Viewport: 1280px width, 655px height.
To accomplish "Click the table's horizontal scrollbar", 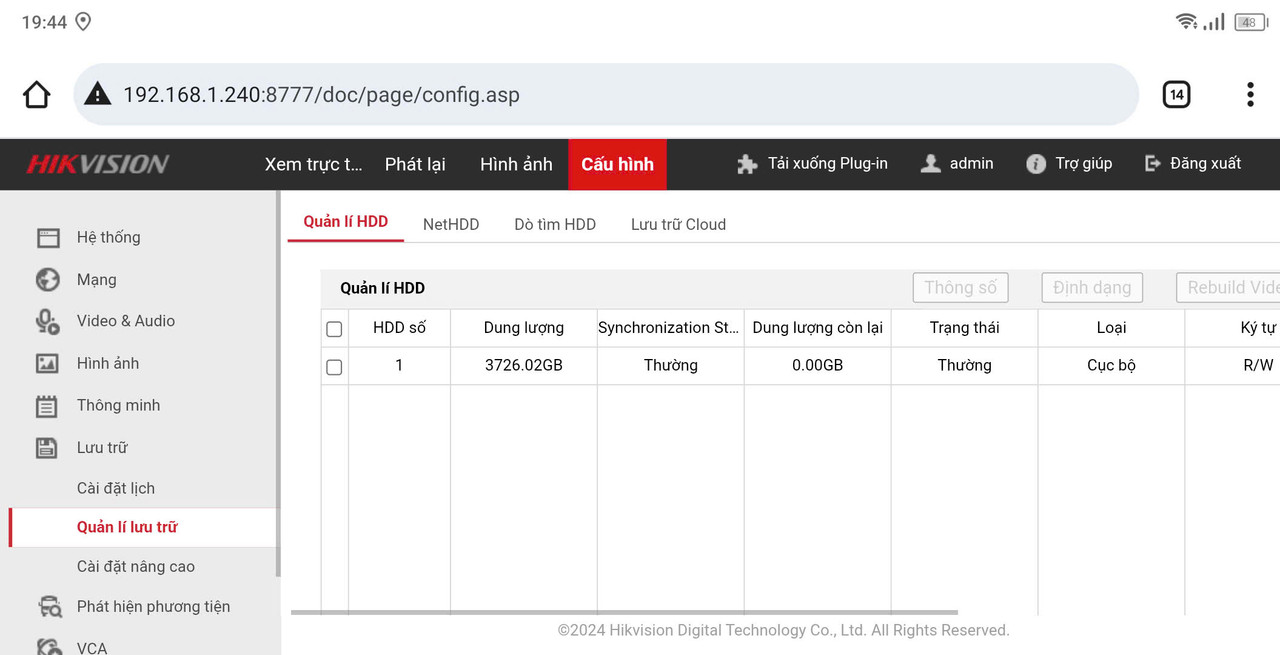I will point(624,612).
